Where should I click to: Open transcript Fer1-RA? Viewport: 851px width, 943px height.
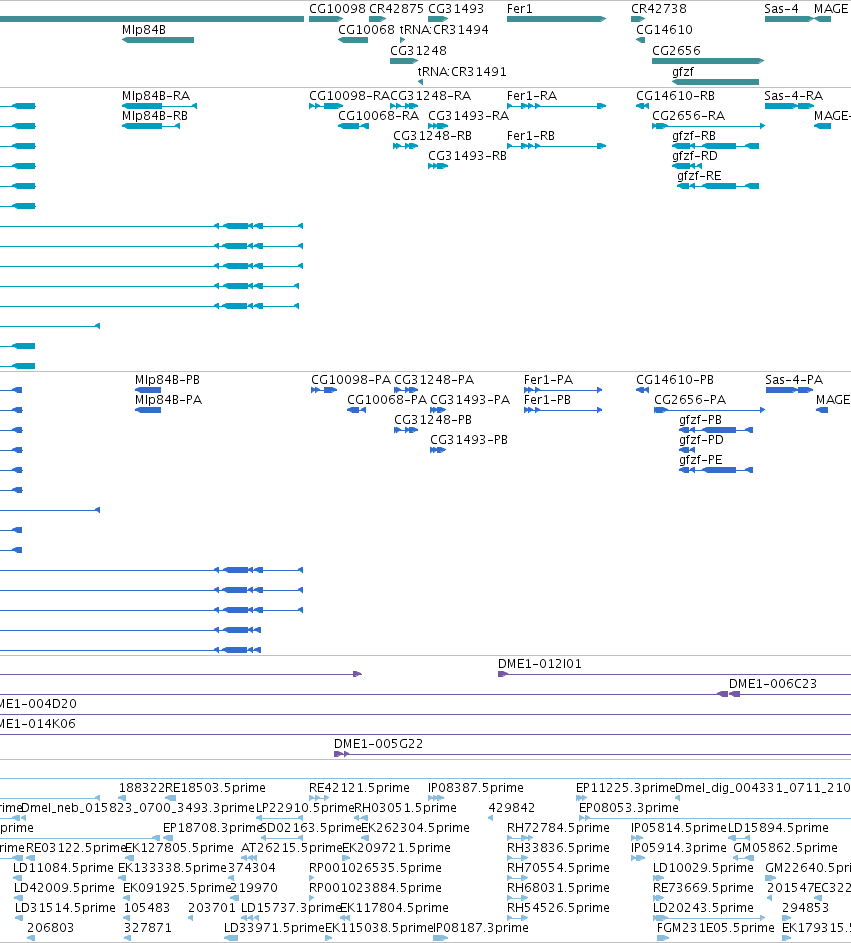[x=556, y=106]
